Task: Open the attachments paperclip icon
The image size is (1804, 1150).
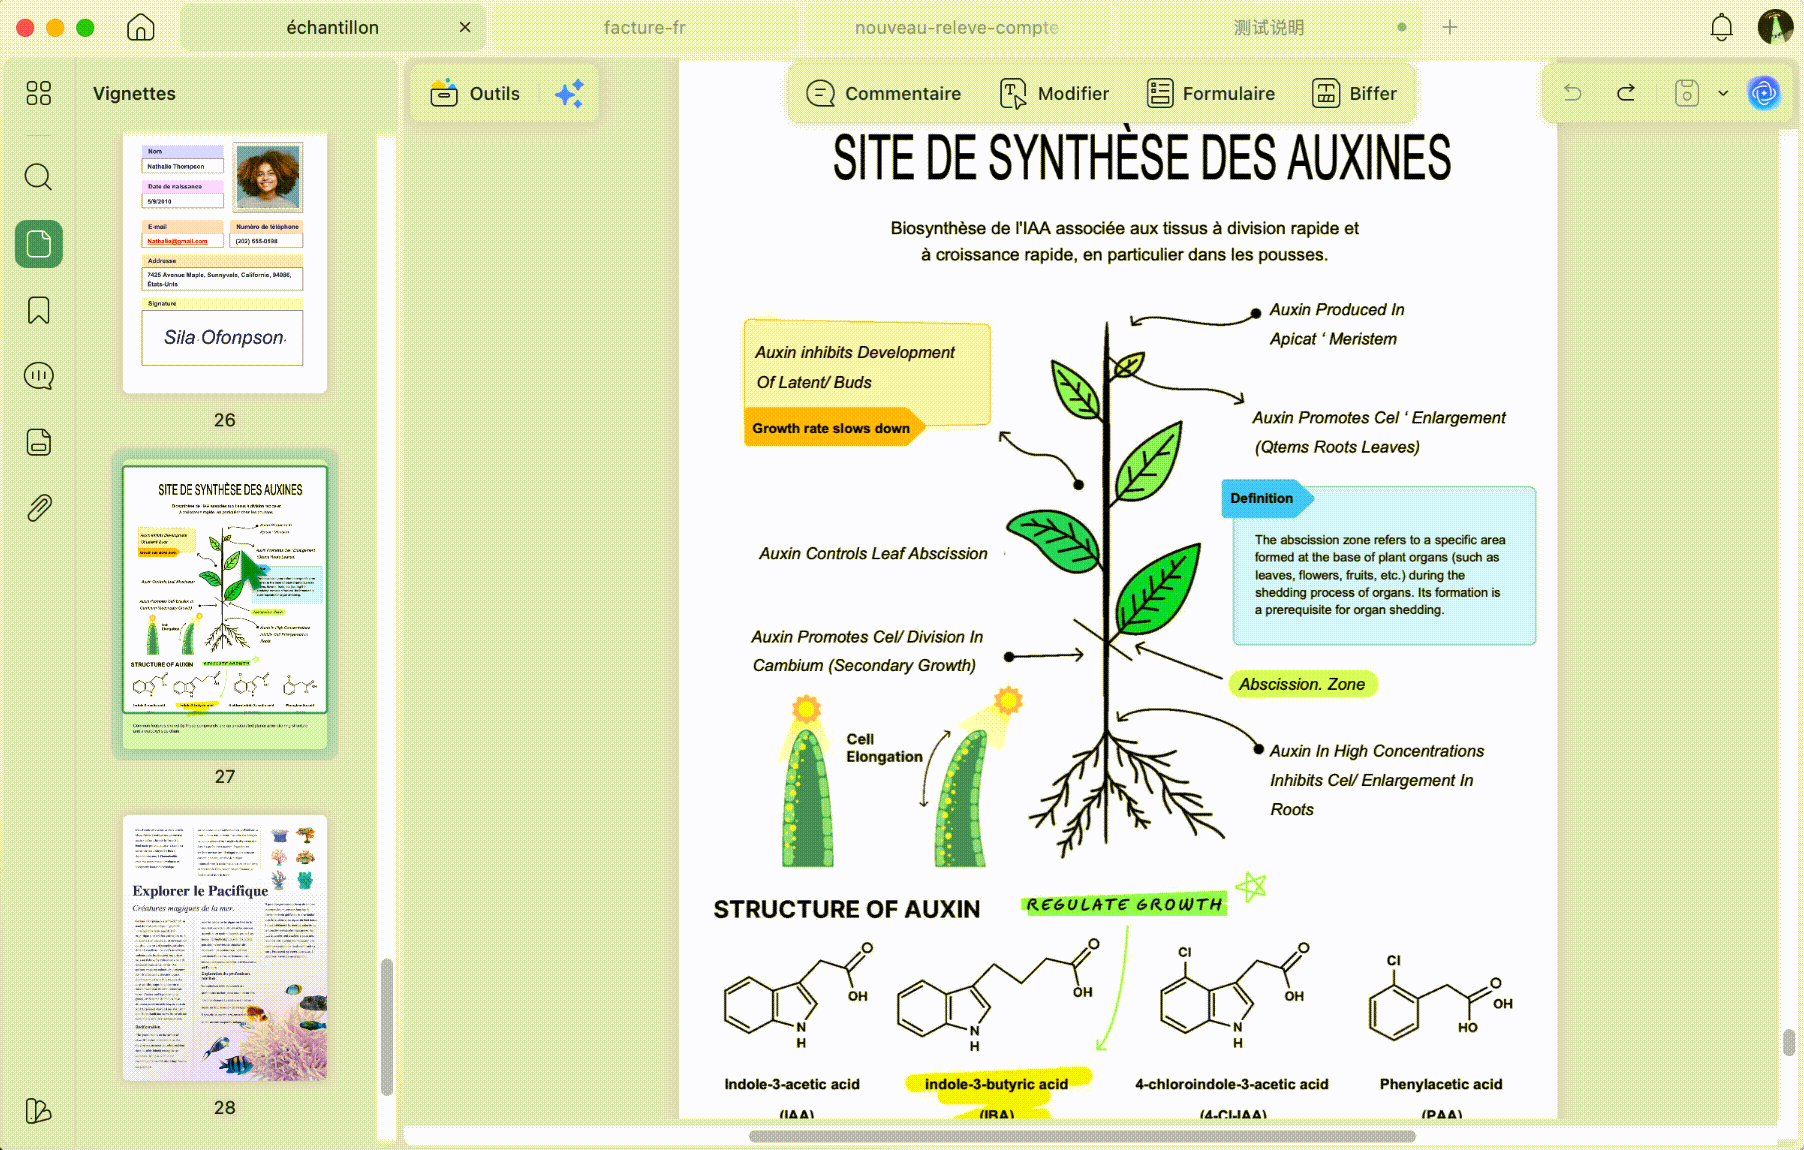Action: coord(39,508)
